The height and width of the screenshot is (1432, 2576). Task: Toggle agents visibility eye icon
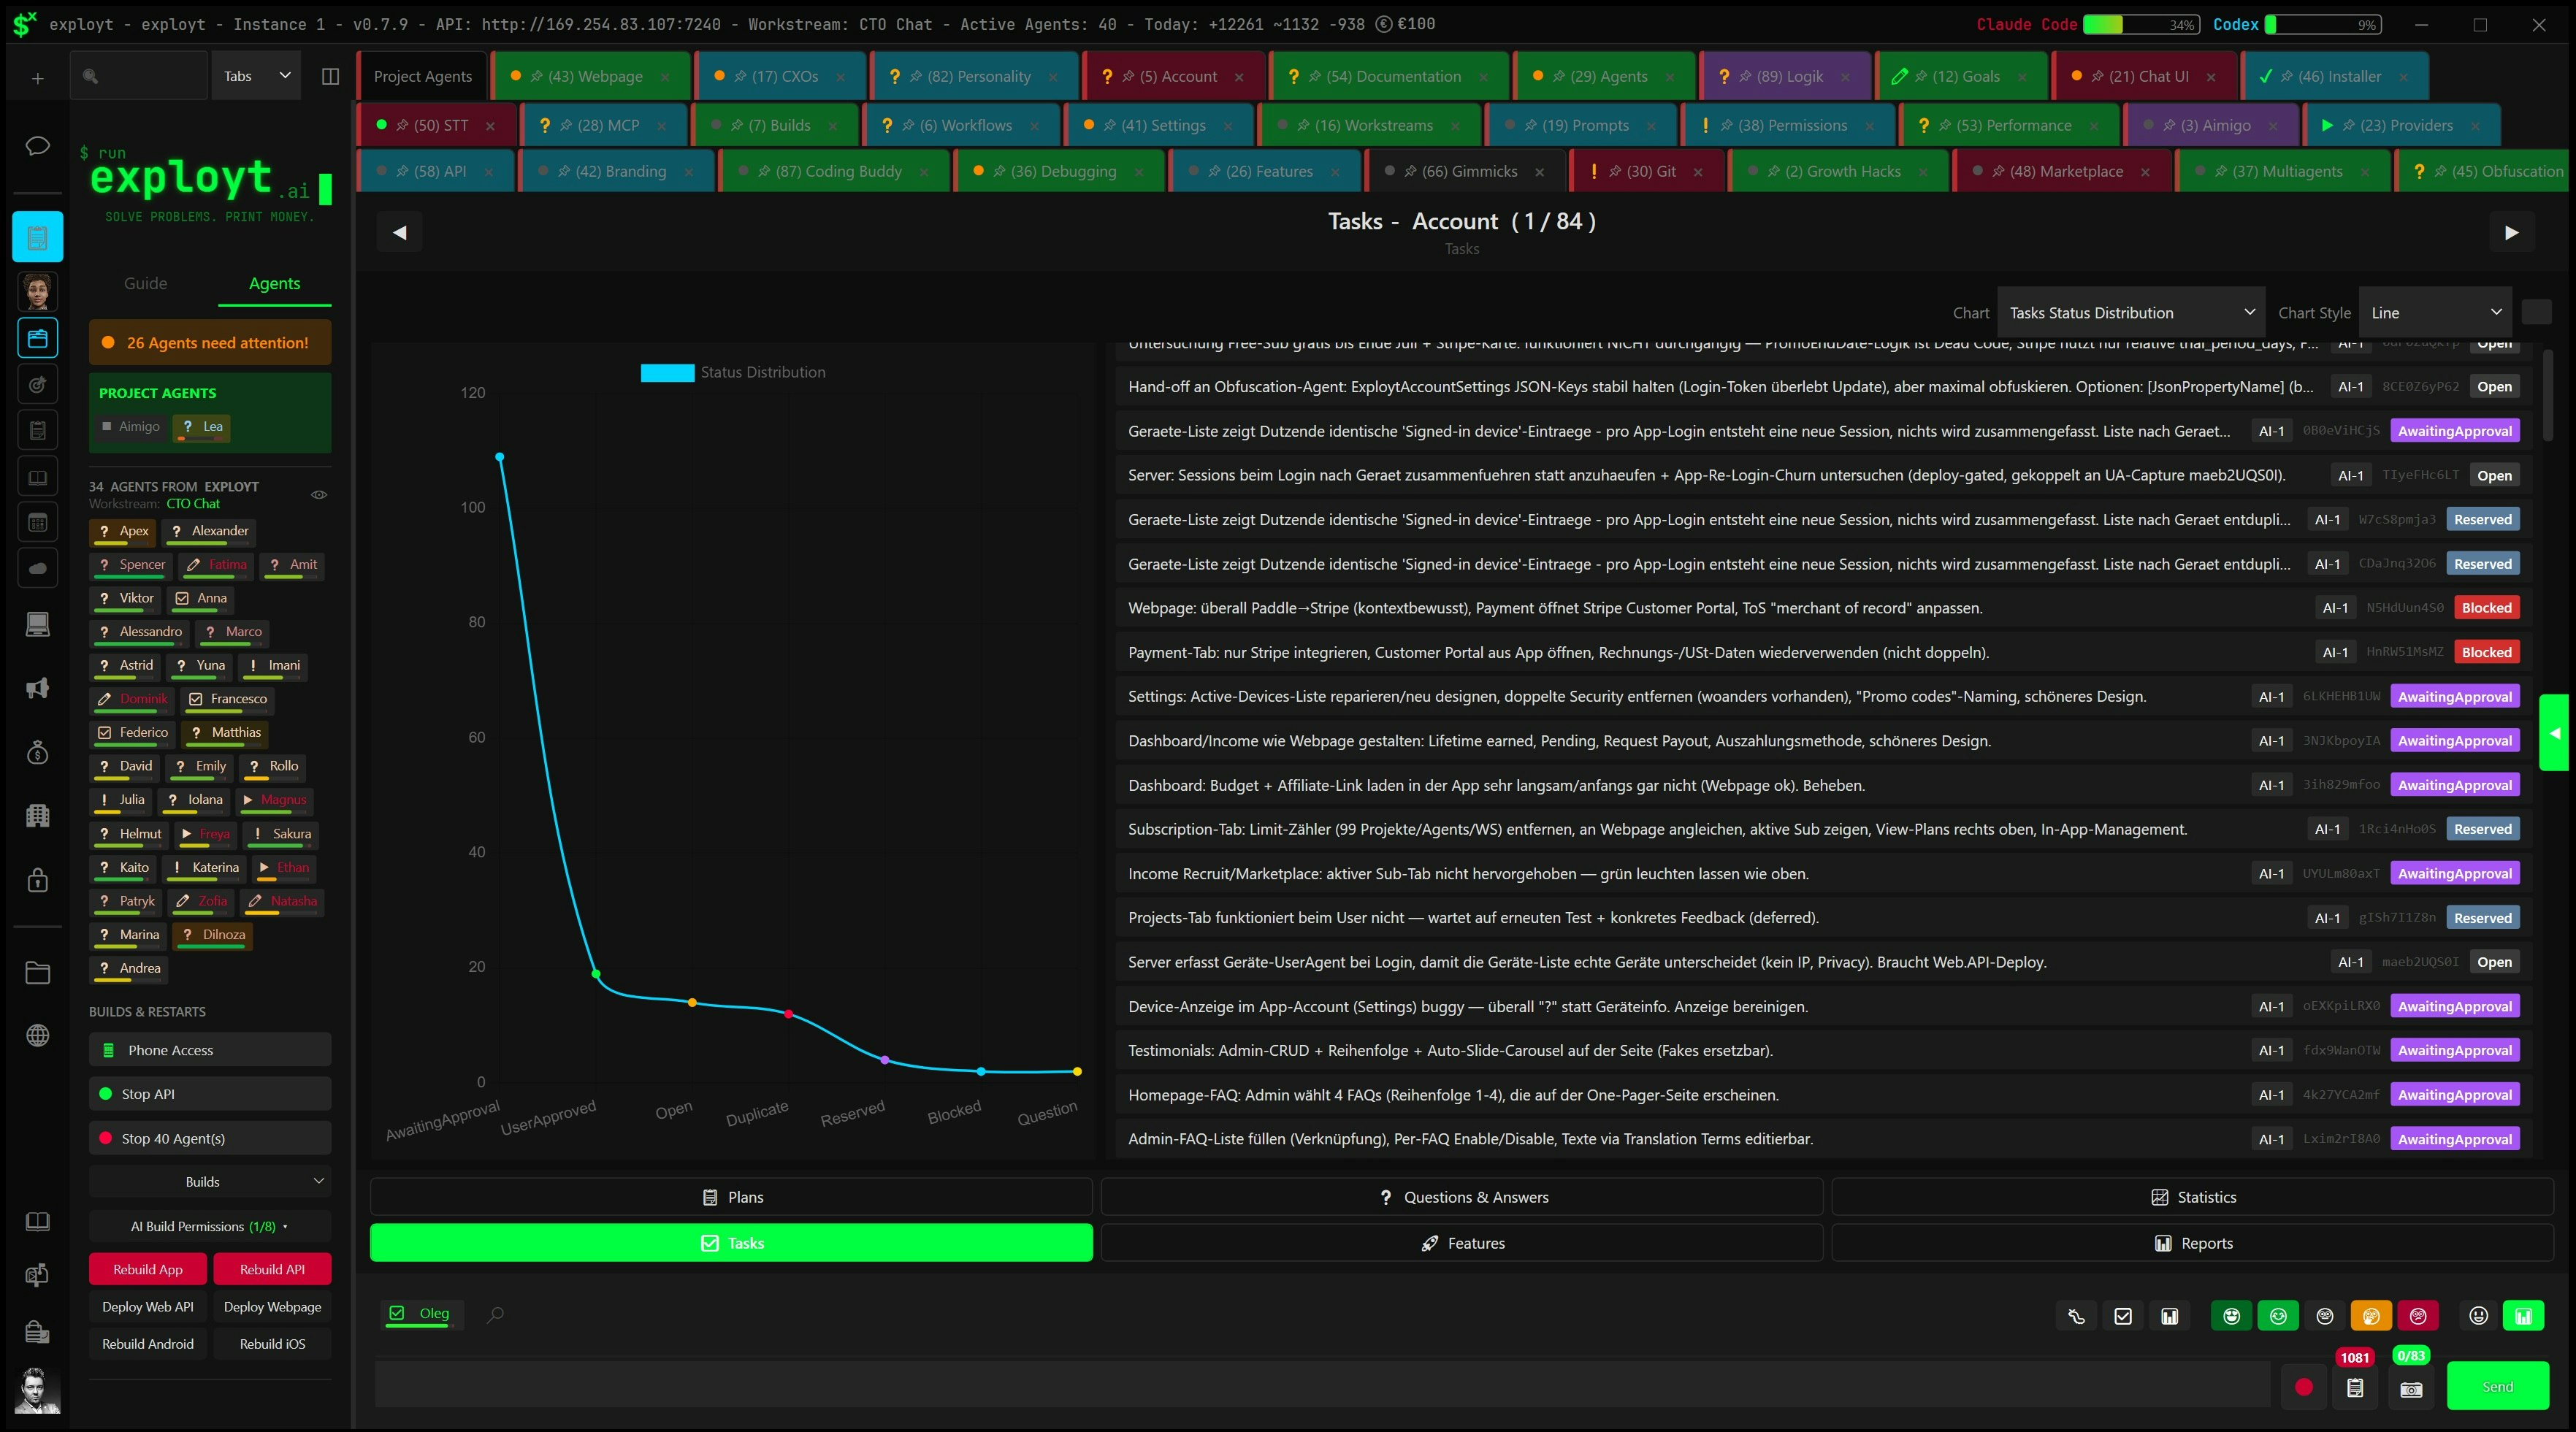pyautogui.click(x=319, y=495)
